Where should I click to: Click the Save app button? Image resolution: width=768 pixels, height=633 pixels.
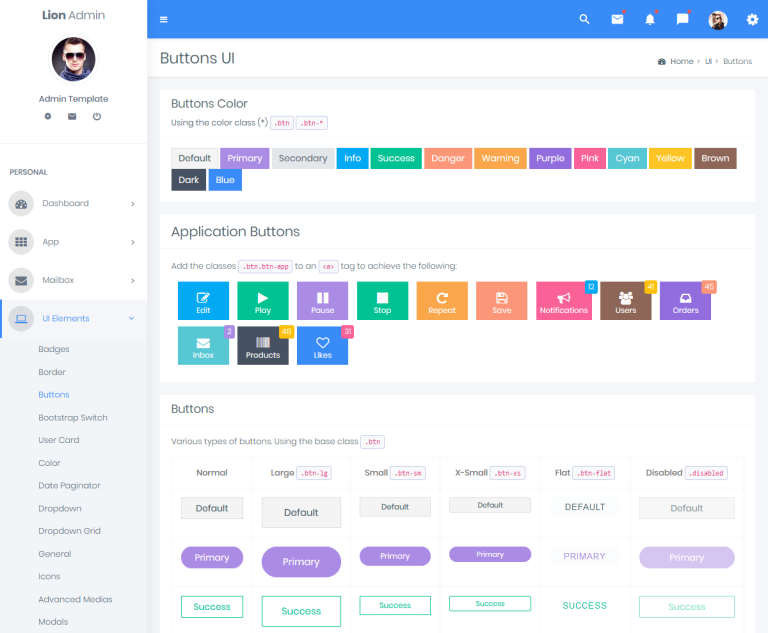click(x=502, y=301)
